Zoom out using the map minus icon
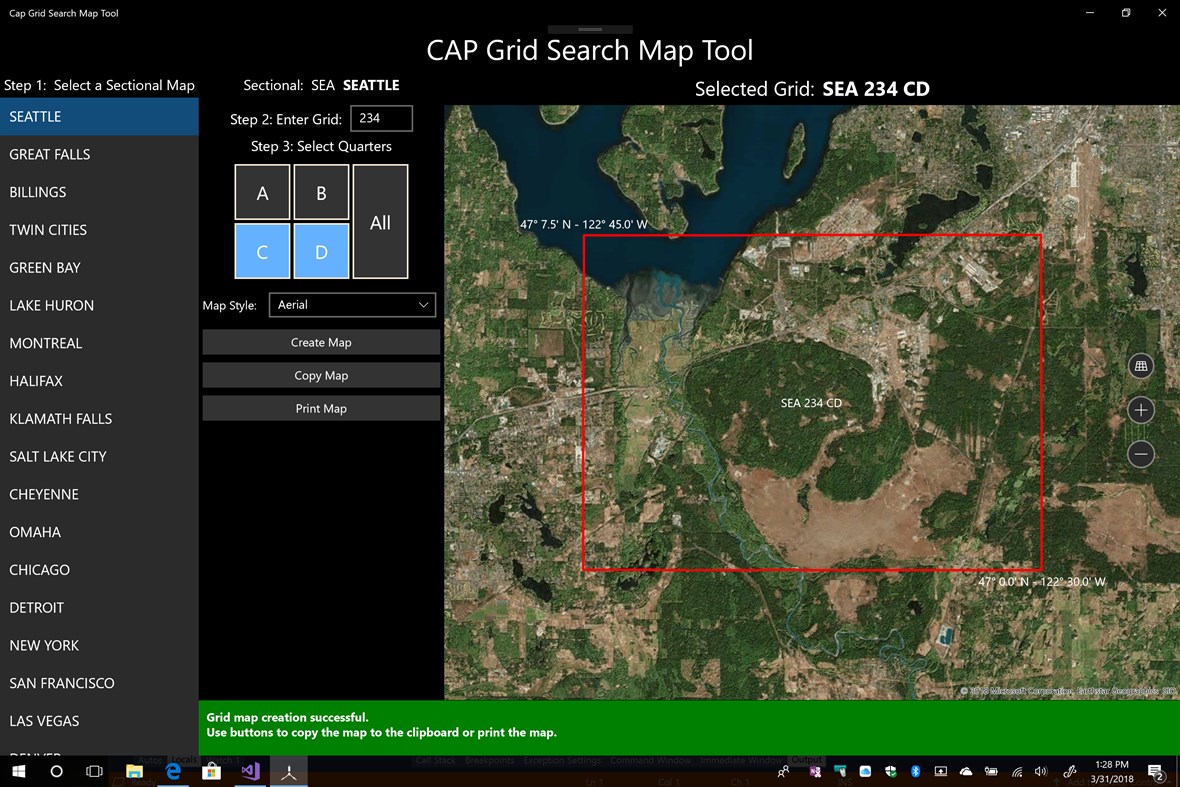This screenshot has height=787, width=1180. click(x=1141, y=454)
